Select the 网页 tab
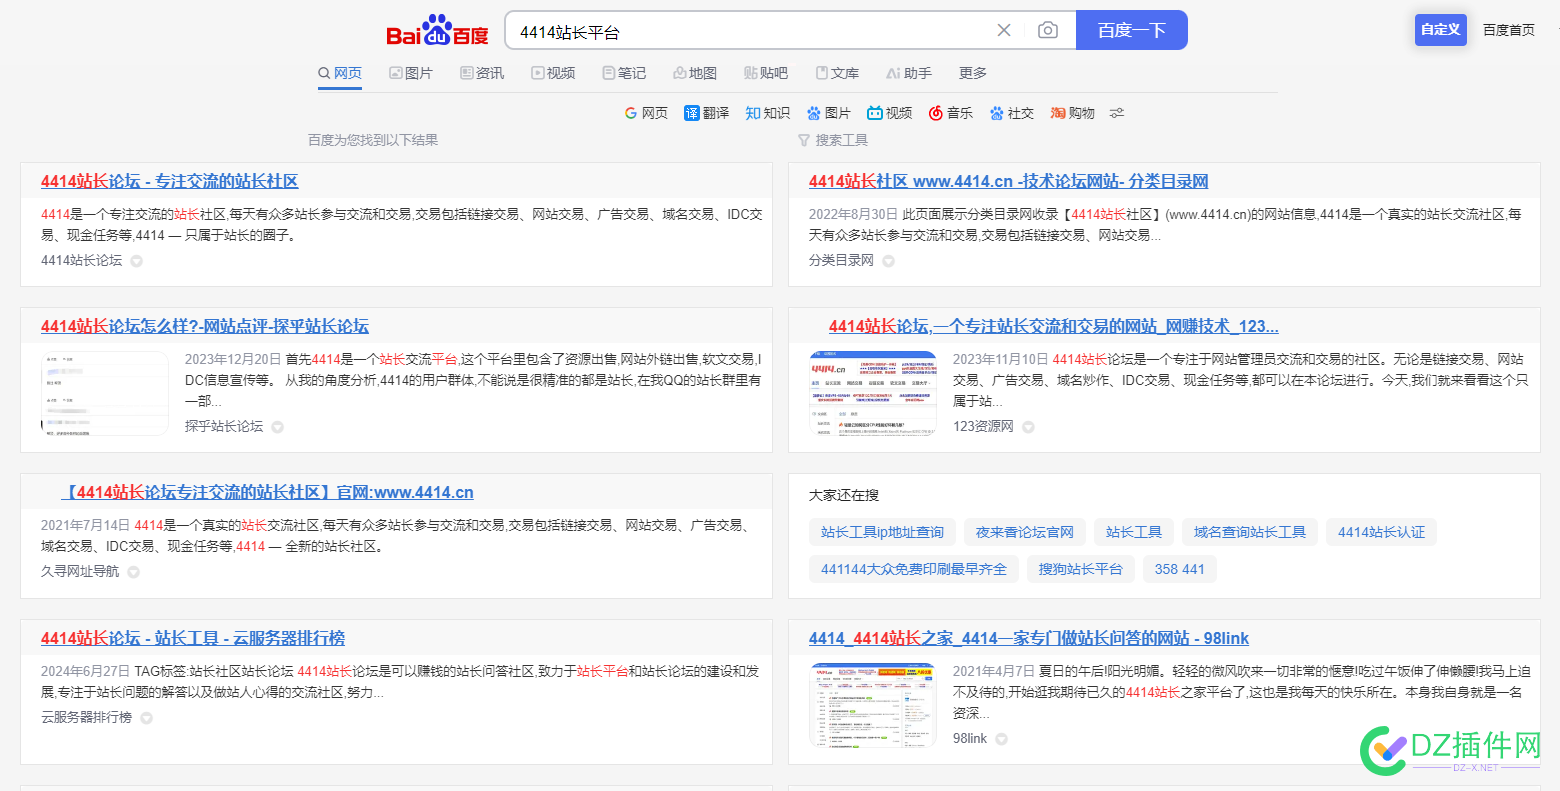 (x=340, y=73)
